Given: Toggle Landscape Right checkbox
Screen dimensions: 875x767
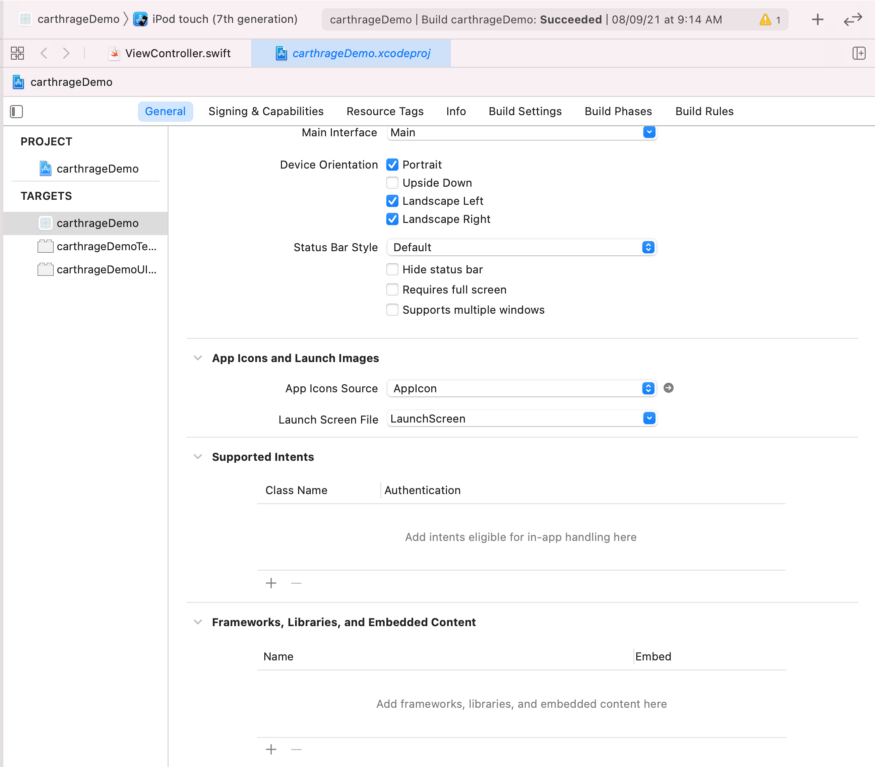Looking at the screenshot, I should 392,219.
